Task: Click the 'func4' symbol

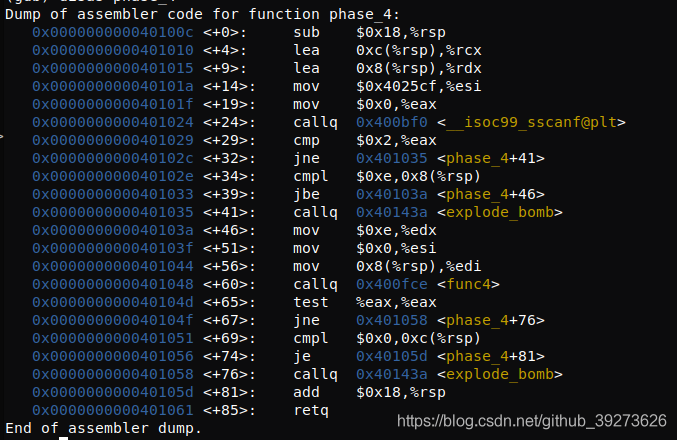Action: 468,284
